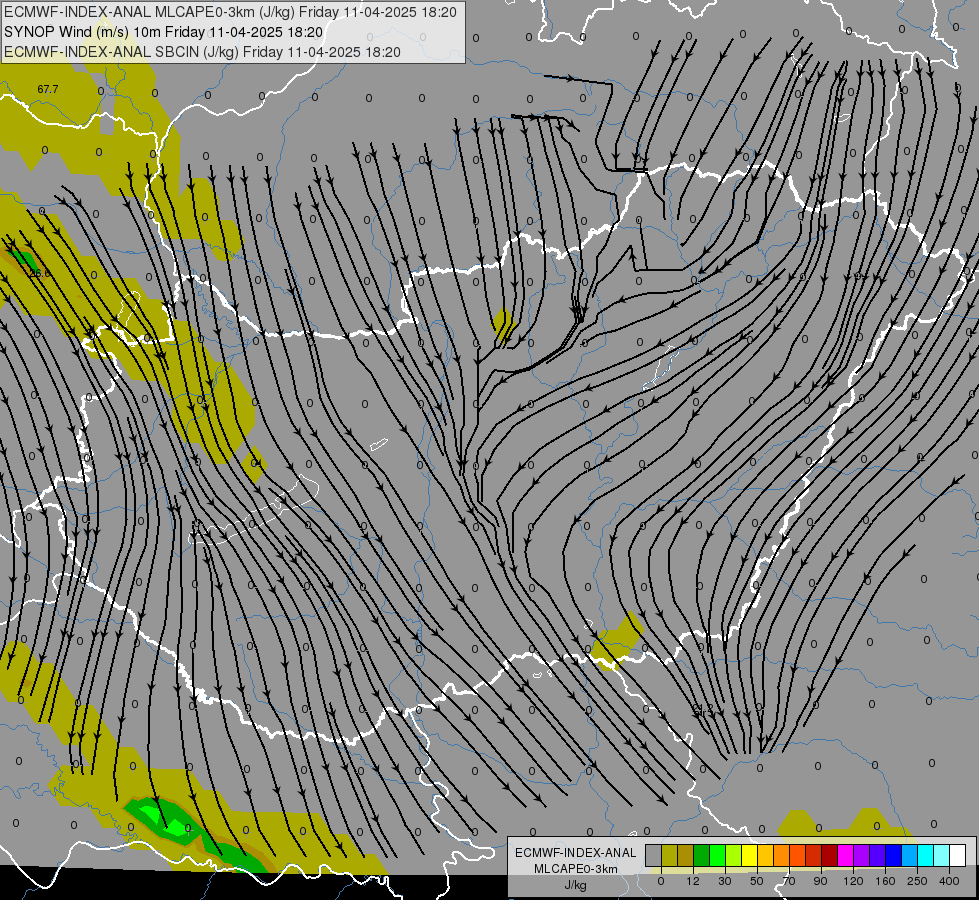Select the bright cyan legend swatch

click(x=927, y=855)
